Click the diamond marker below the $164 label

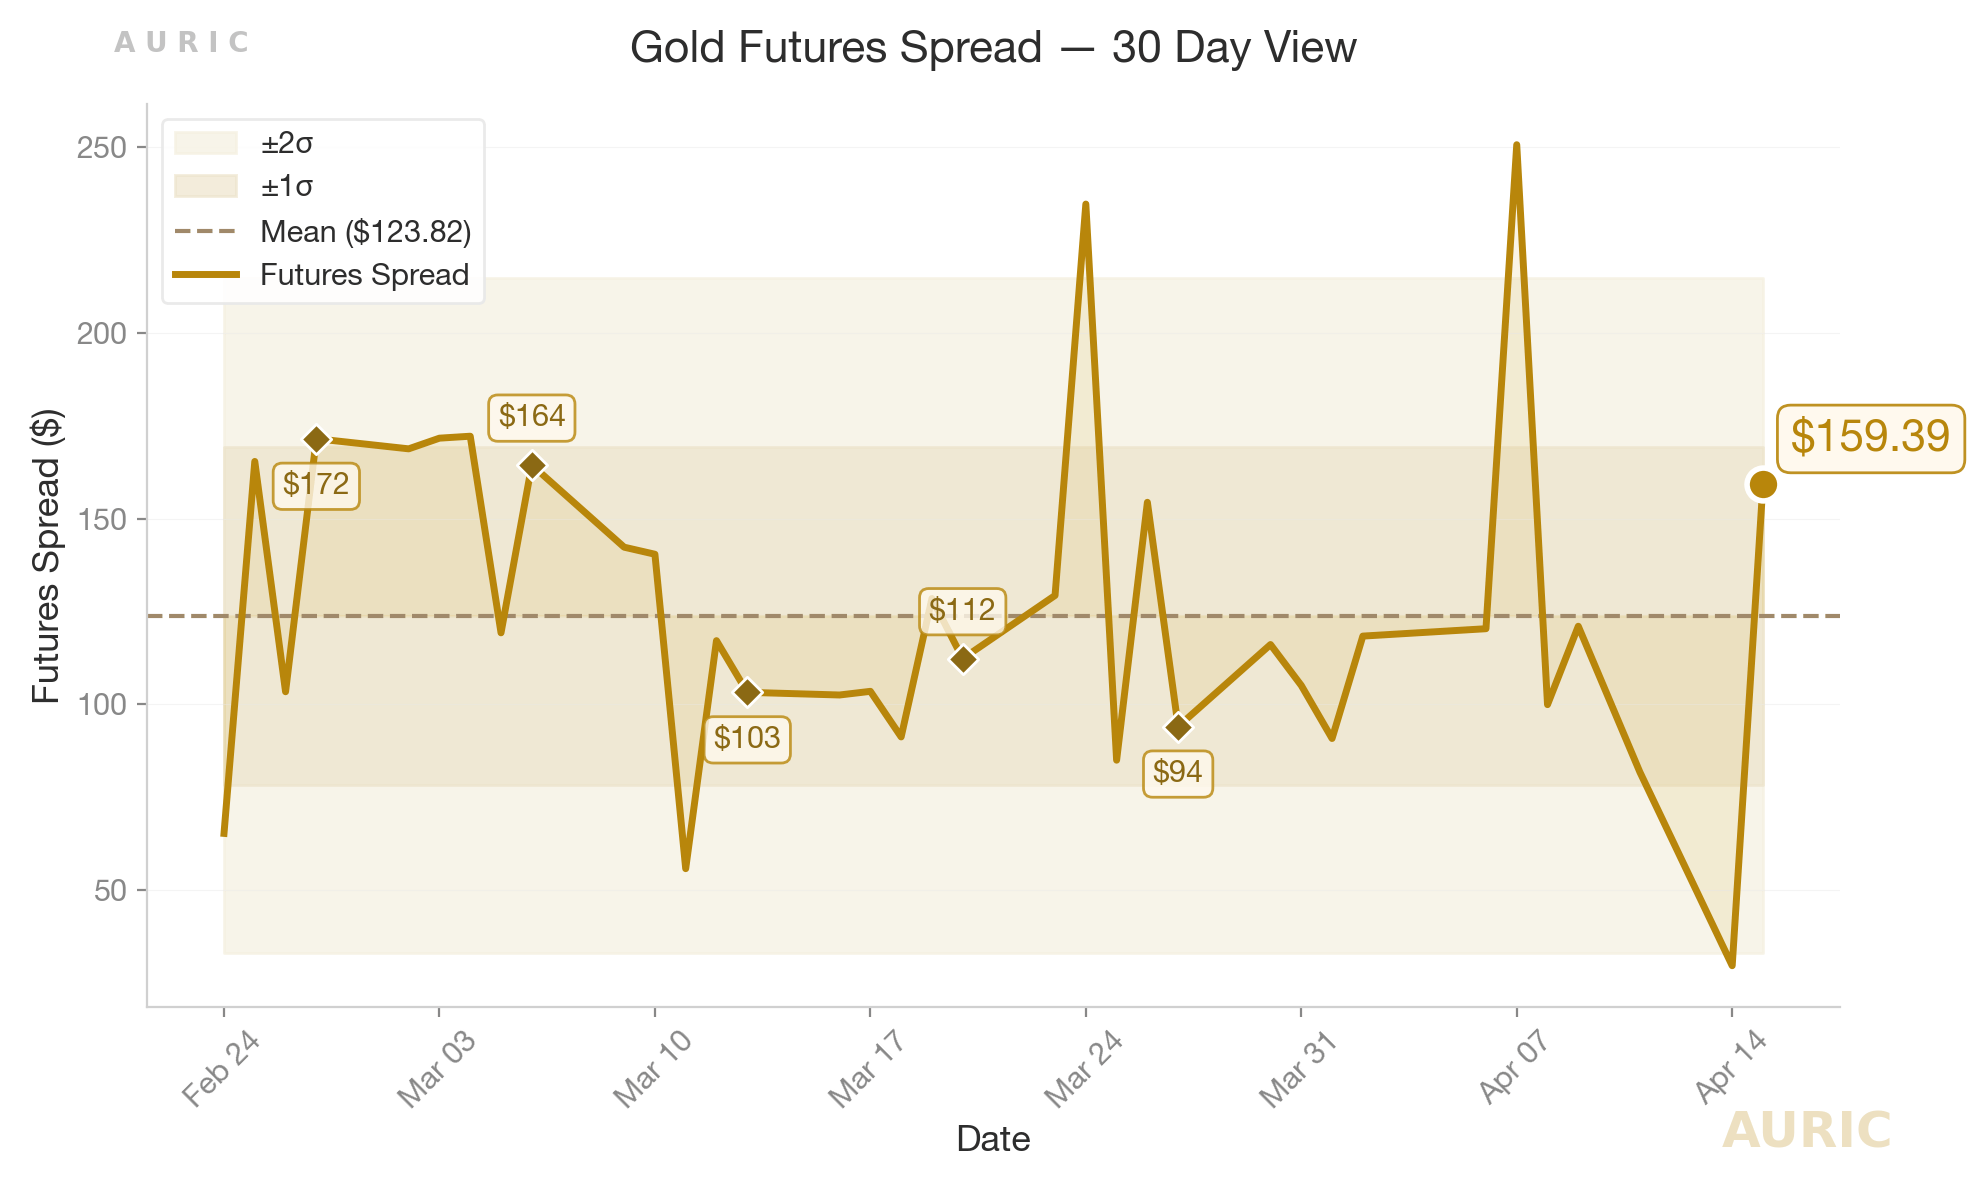533,466
